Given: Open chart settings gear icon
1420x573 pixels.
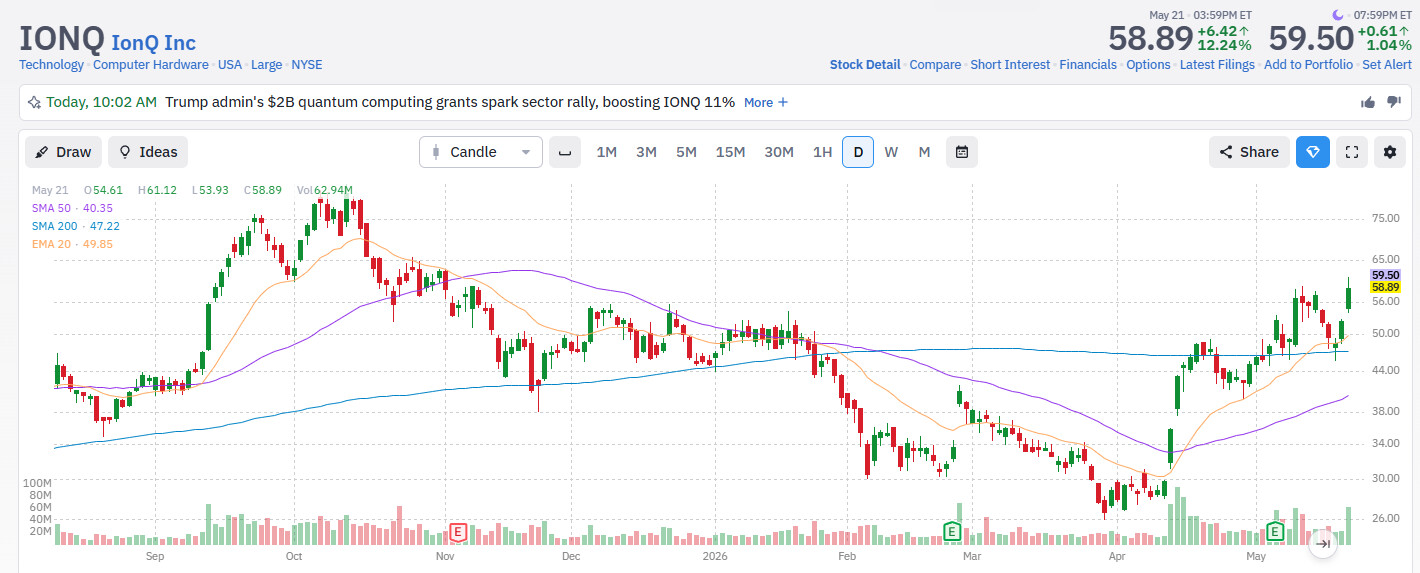Looking at the screenshot, I should click(1389, 152).
